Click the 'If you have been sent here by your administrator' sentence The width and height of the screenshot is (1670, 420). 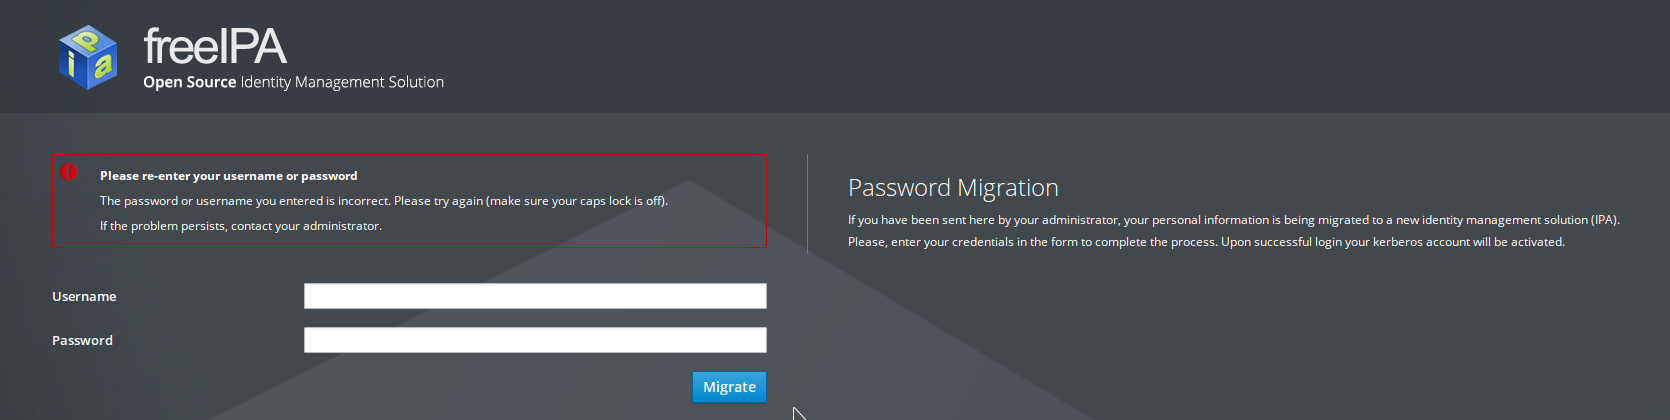pos(1234,220)
